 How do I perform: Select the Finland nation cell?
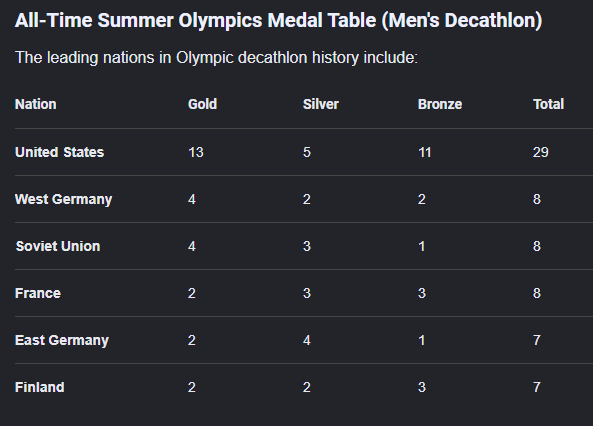[40, 387]
